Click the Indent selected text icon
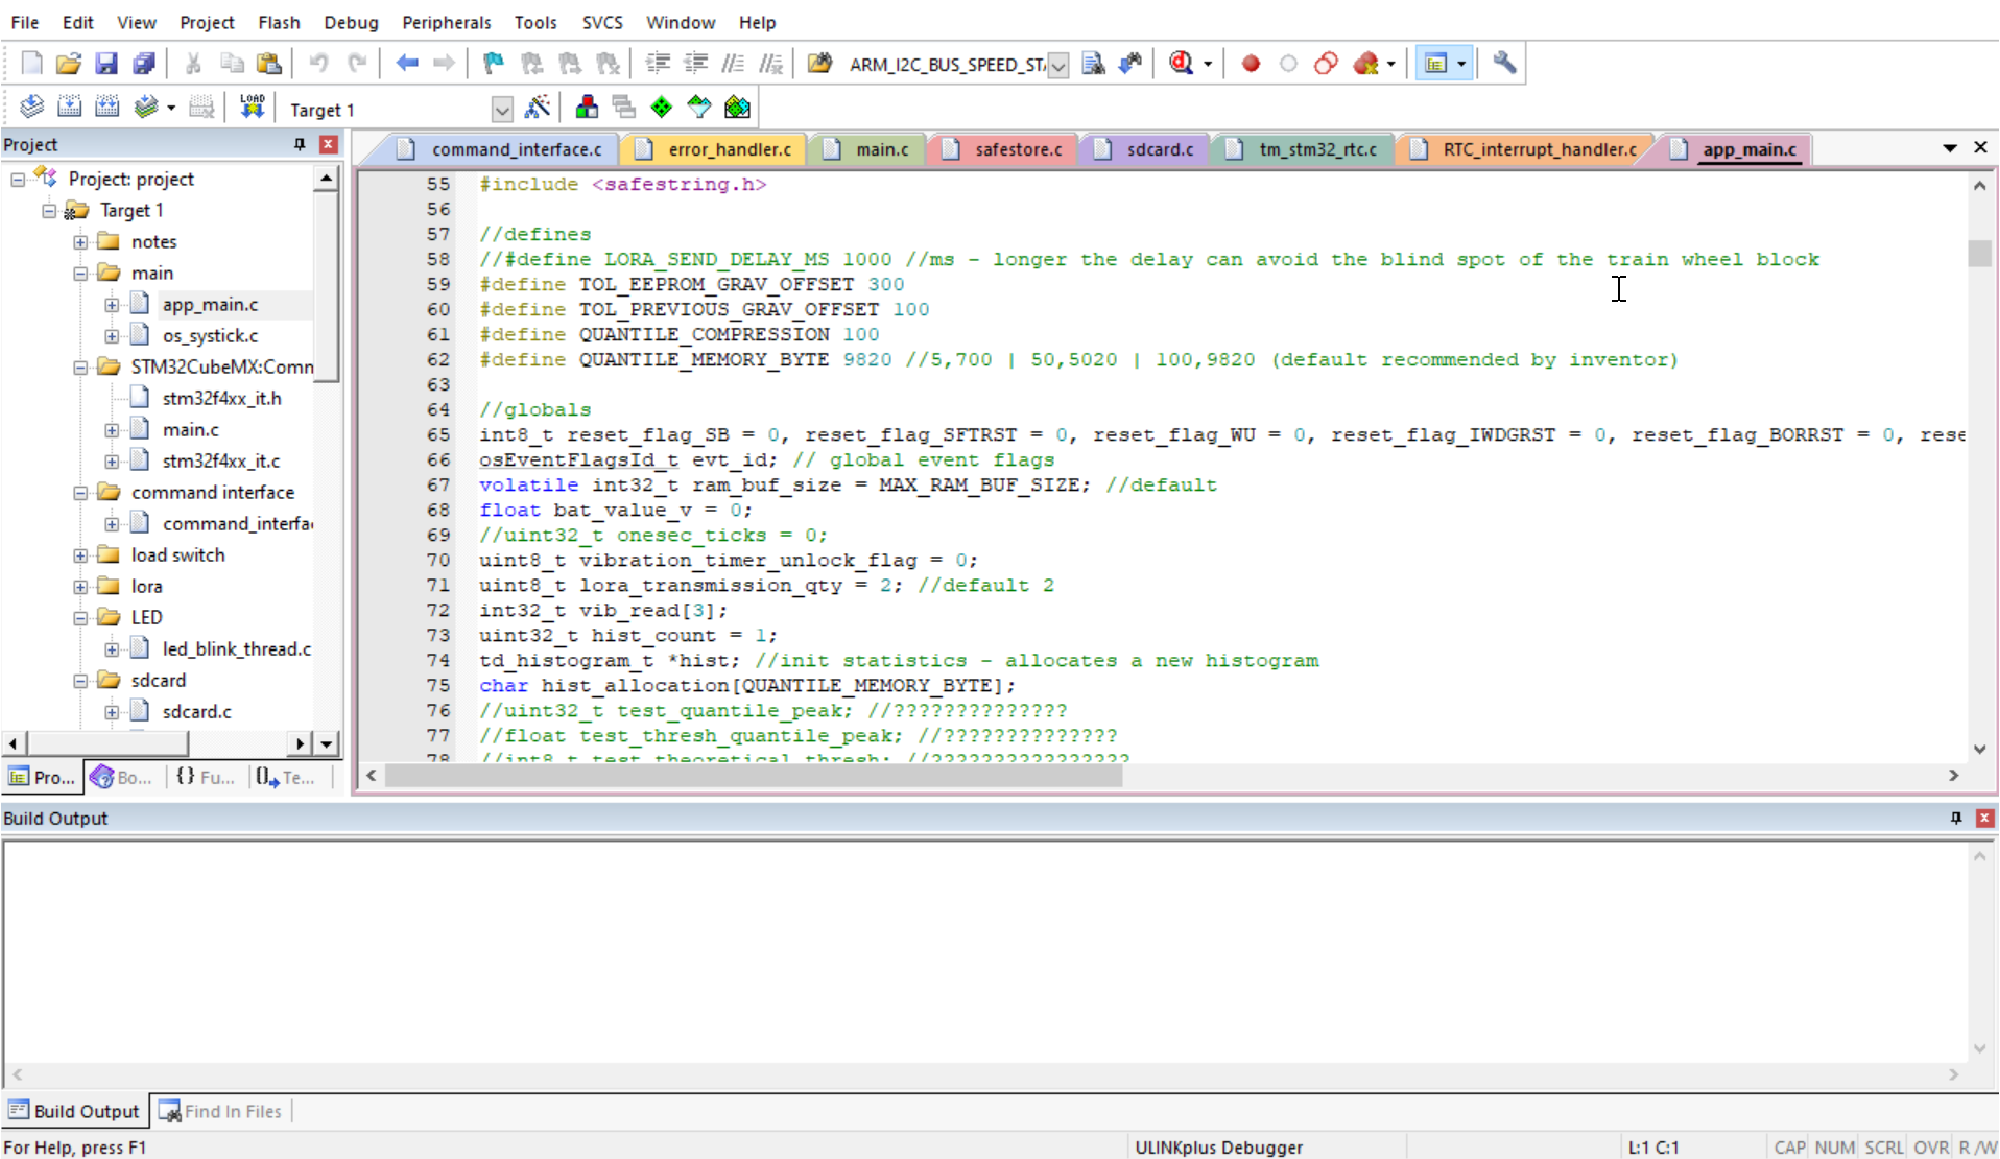 [657, 63]
